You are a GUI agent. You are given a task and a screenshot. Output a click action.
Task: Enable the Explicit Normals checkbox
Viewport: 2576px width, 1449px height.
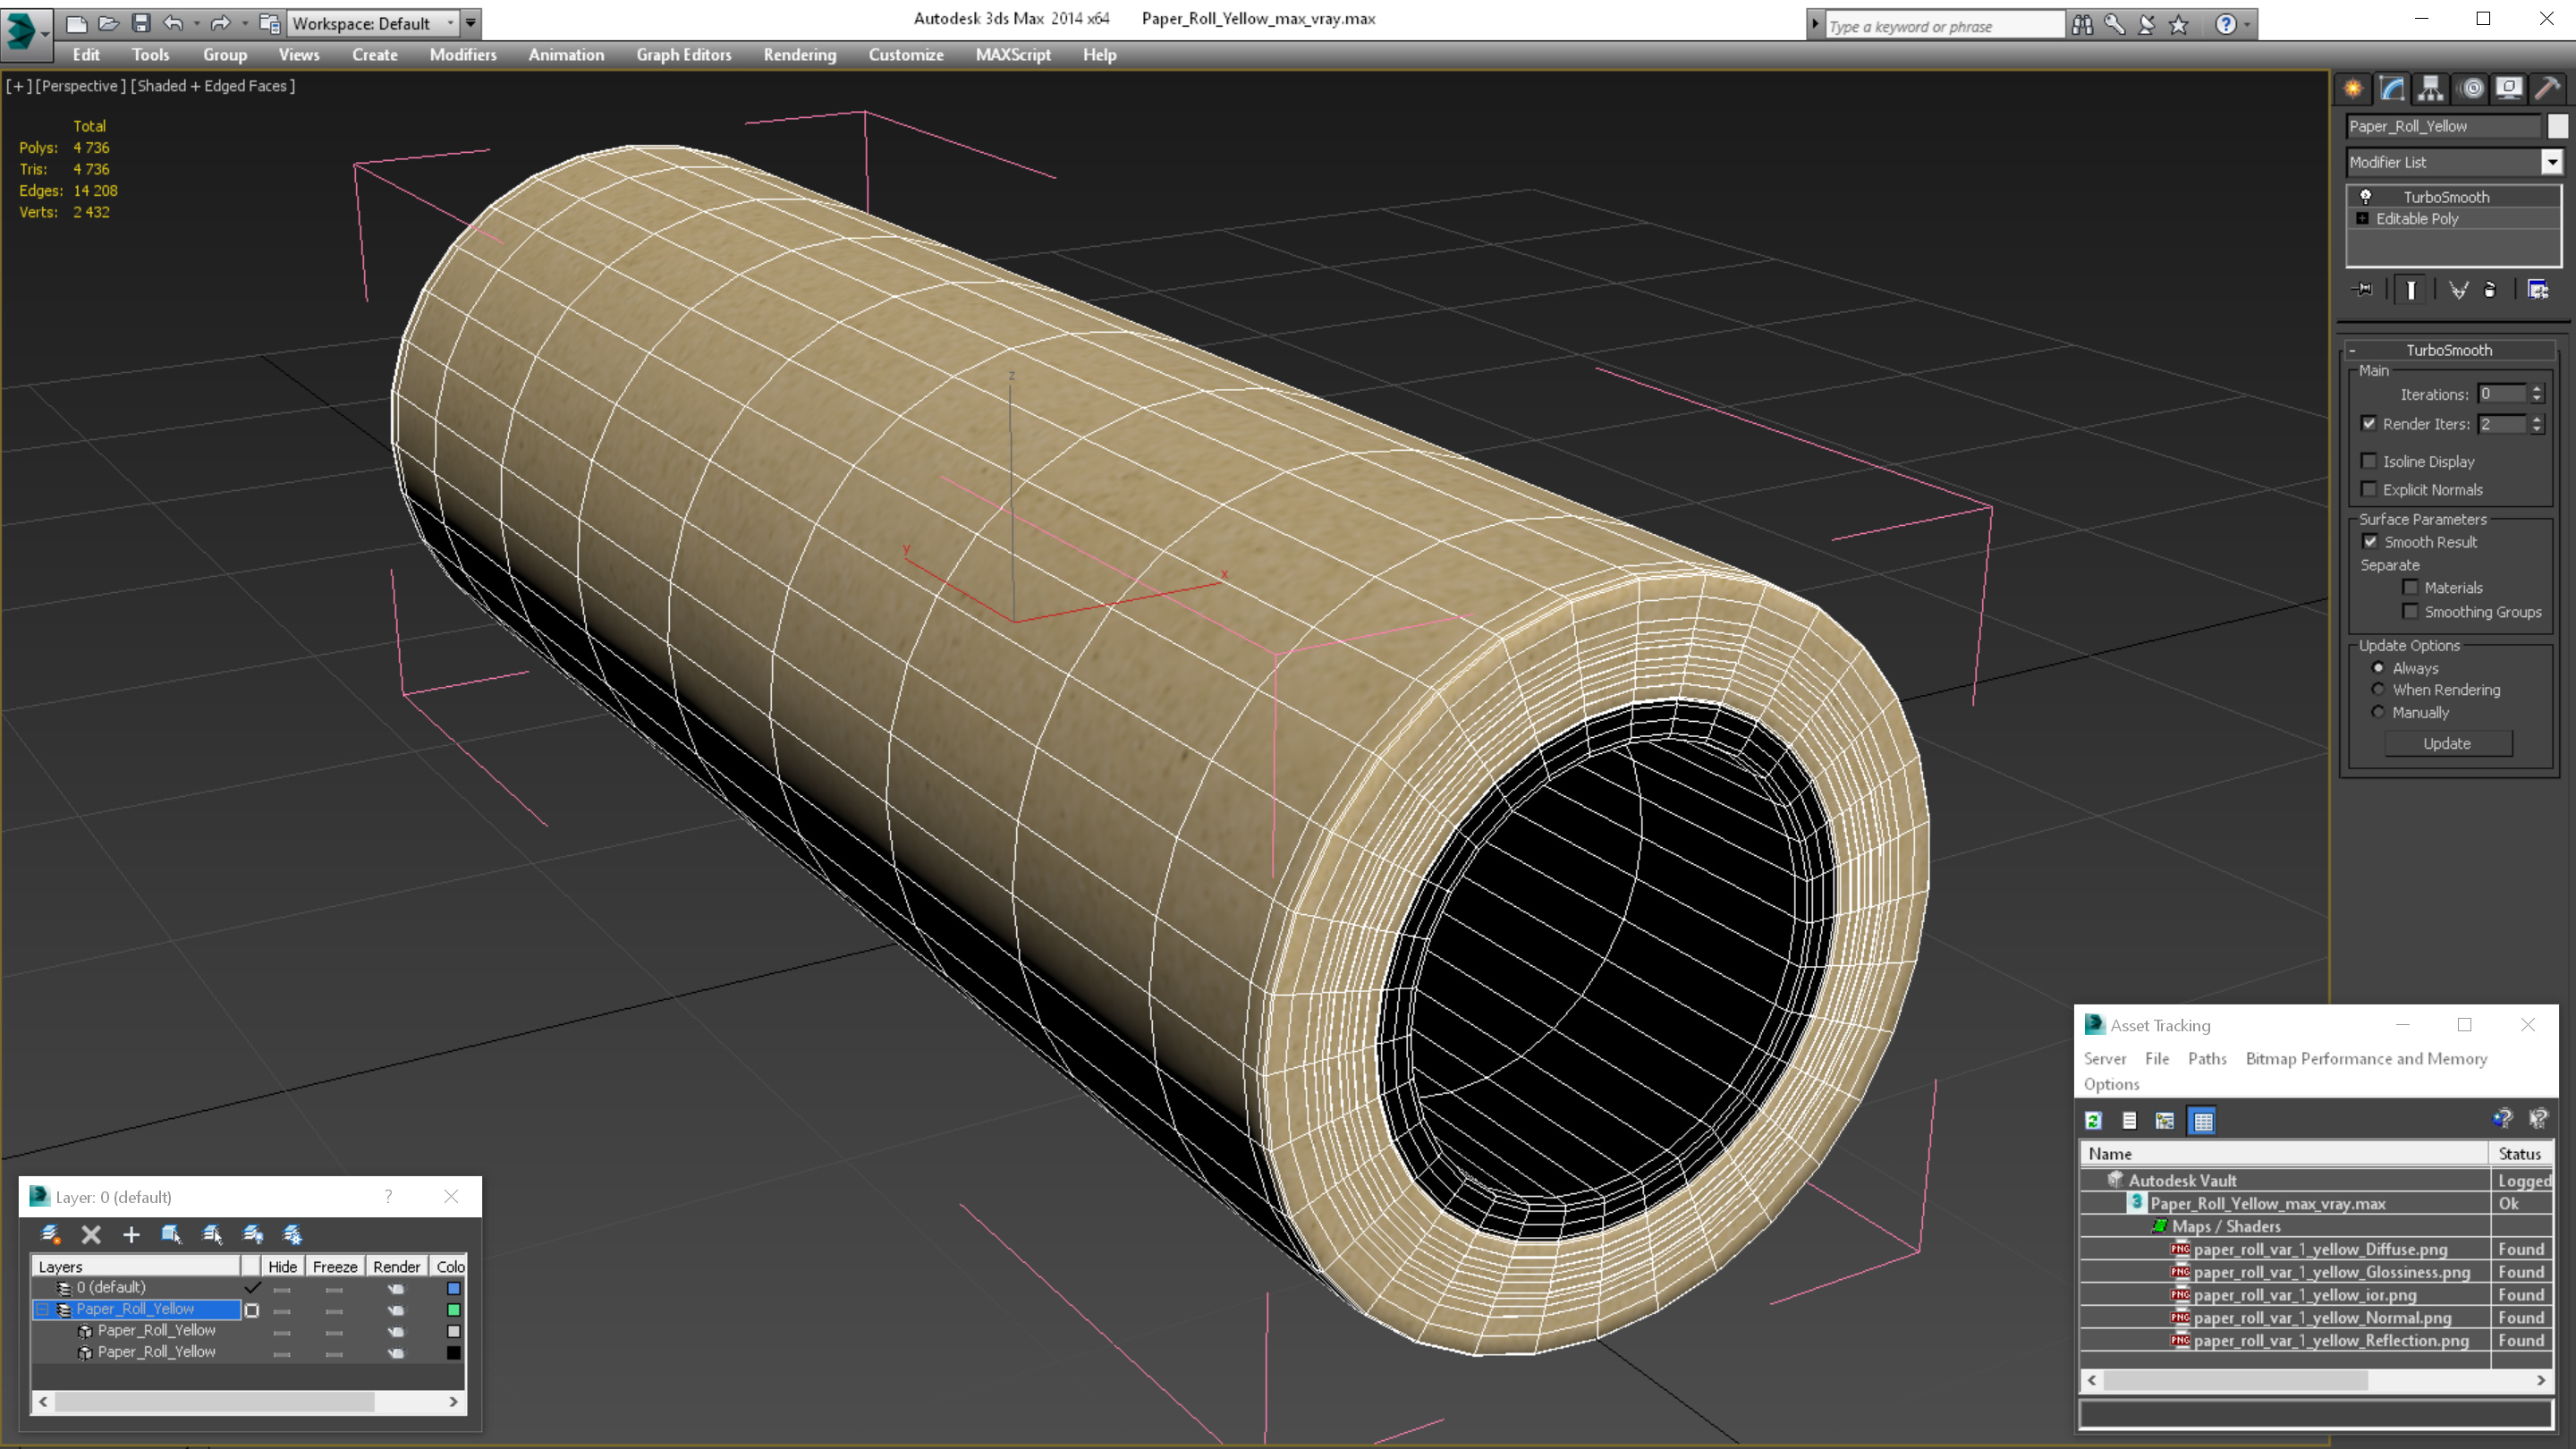2369,489
